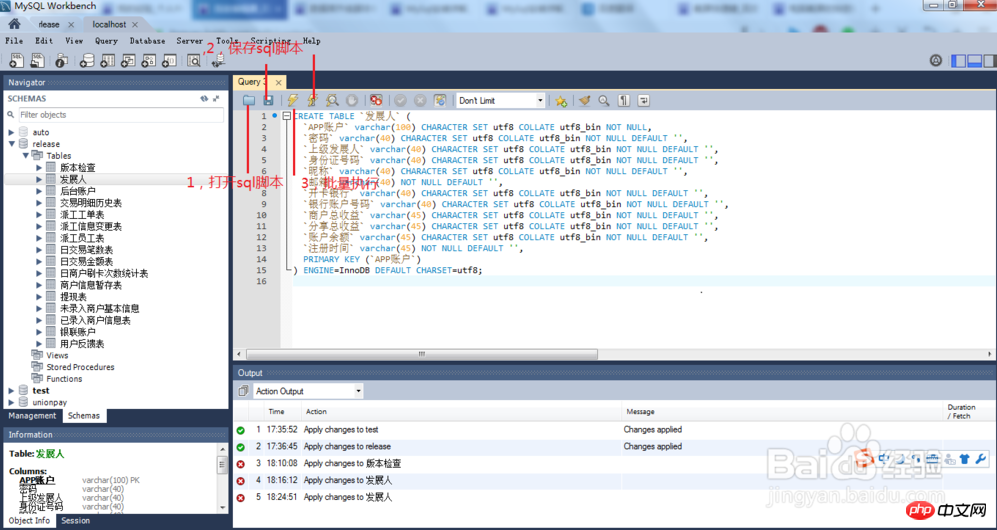Save snippet star icon
997x530 pixels.
point(560,100)
